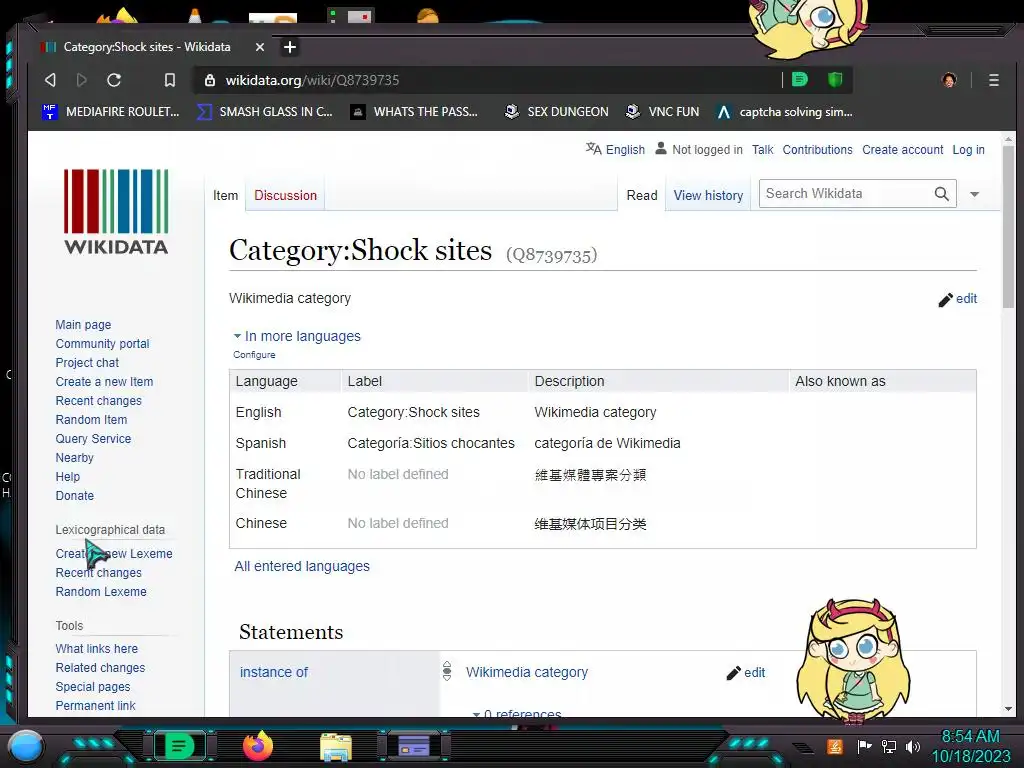The image size is (1024, 768).
Task: Open the Wikimedia category value link
Action: tap(526, 672)
